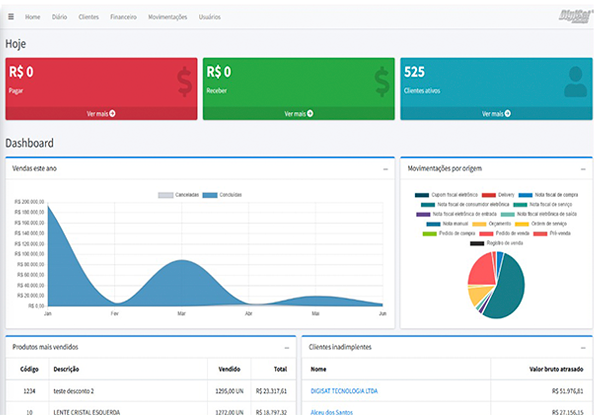Click arrow icon in Clientes ativos Ver mais

(507, 114)
